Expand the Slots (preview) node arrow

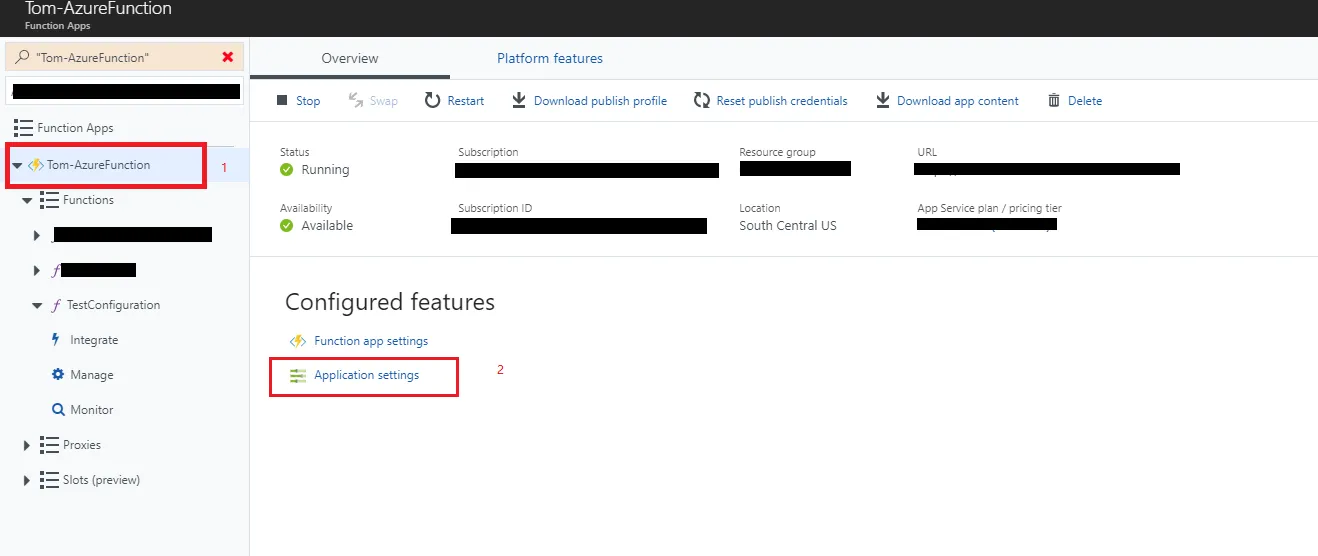click(27, 480)
